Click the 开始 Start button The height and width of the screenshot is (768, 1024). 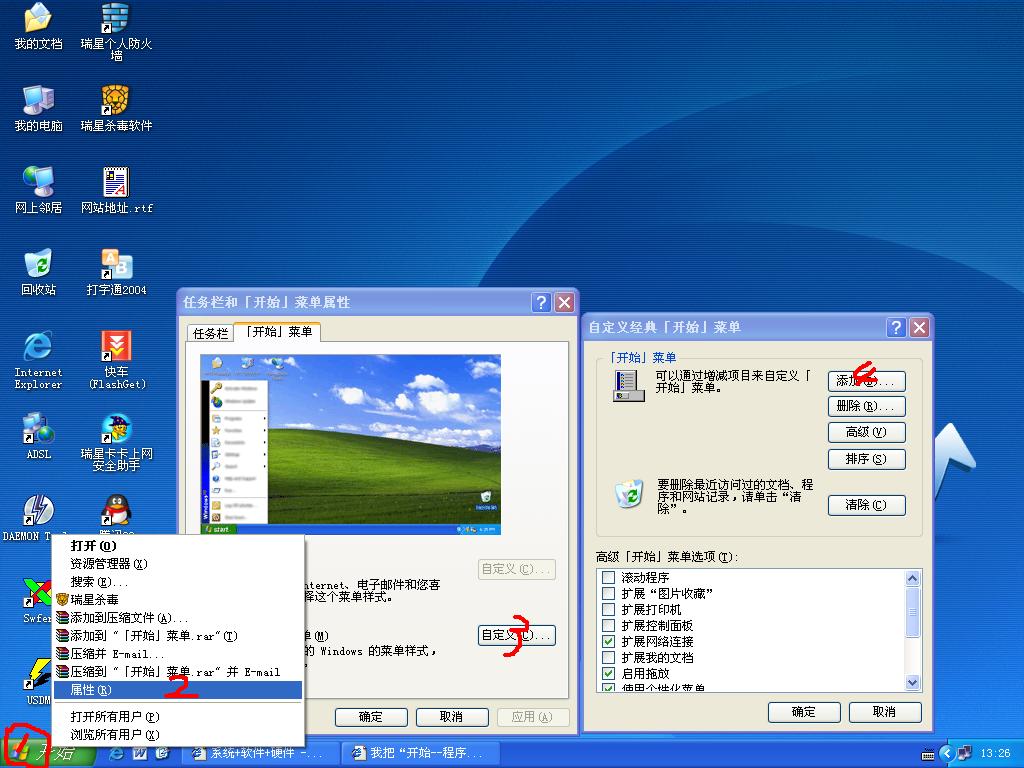(x=47, y=754)
